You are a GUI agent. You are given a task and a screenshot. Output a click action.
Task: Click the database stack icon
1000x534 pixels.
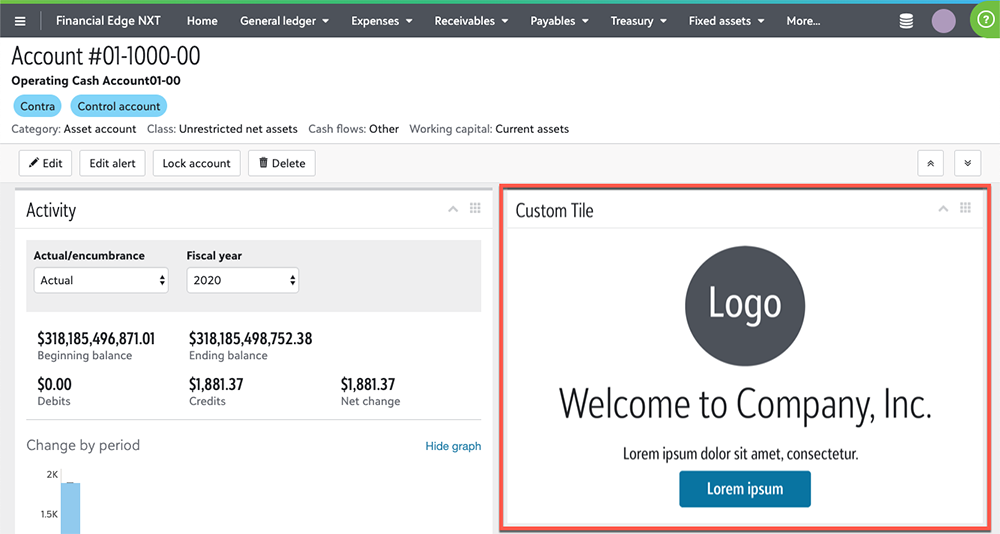(906, 21)
